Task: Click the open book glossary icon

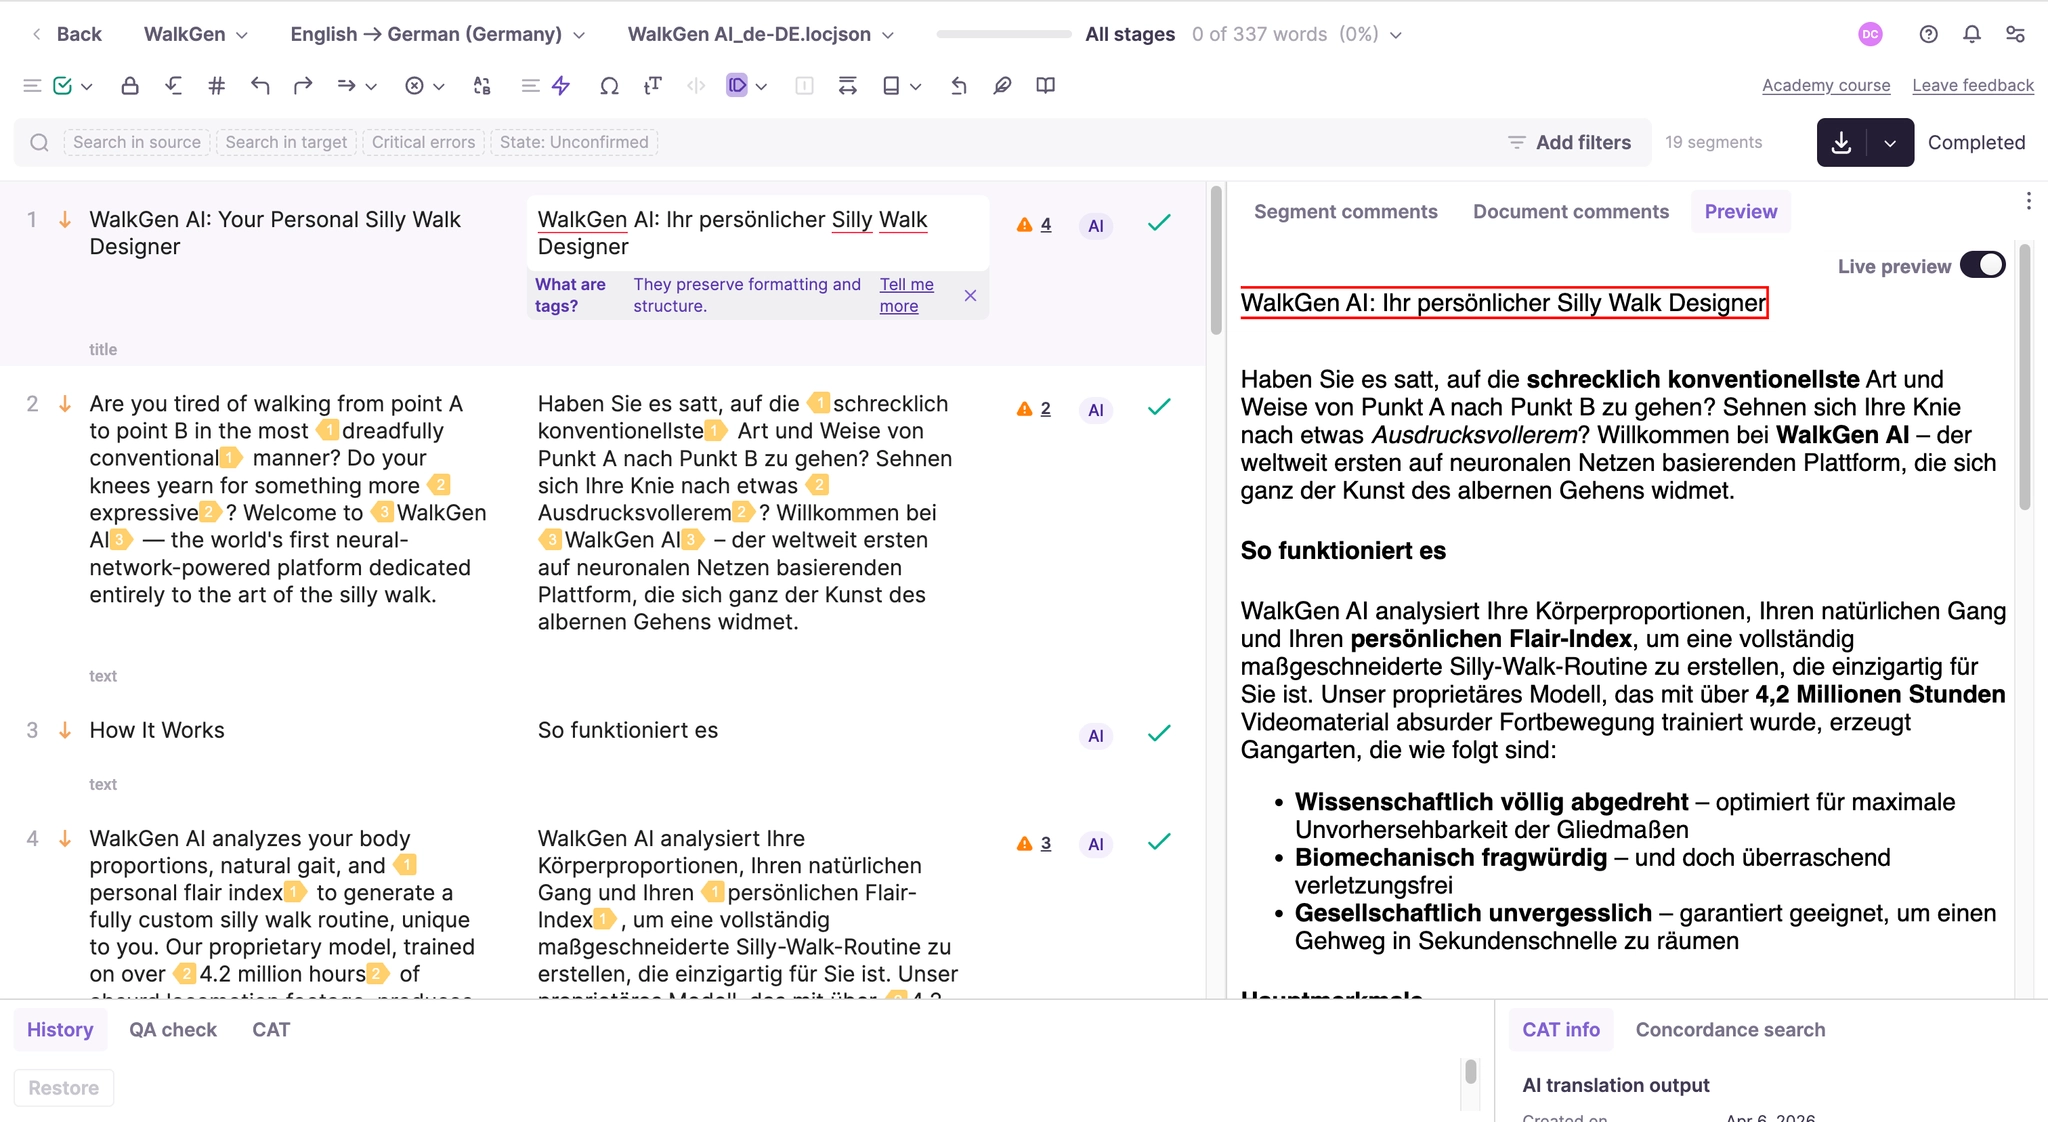Action: pyautogui.click(x=1045, y=86)
